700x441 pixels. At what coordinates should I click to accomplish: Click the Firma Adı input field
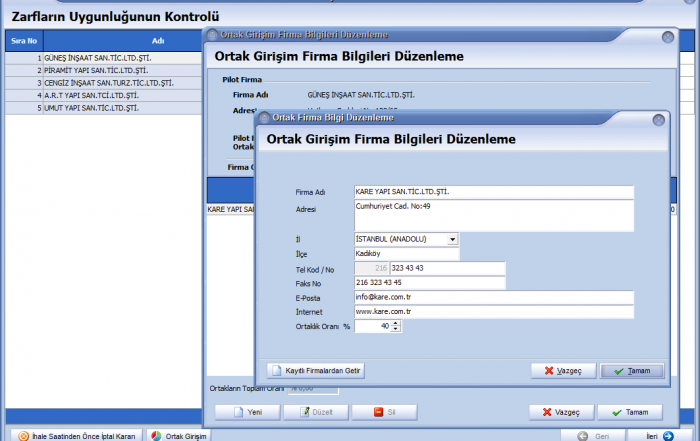coord(494,192)
